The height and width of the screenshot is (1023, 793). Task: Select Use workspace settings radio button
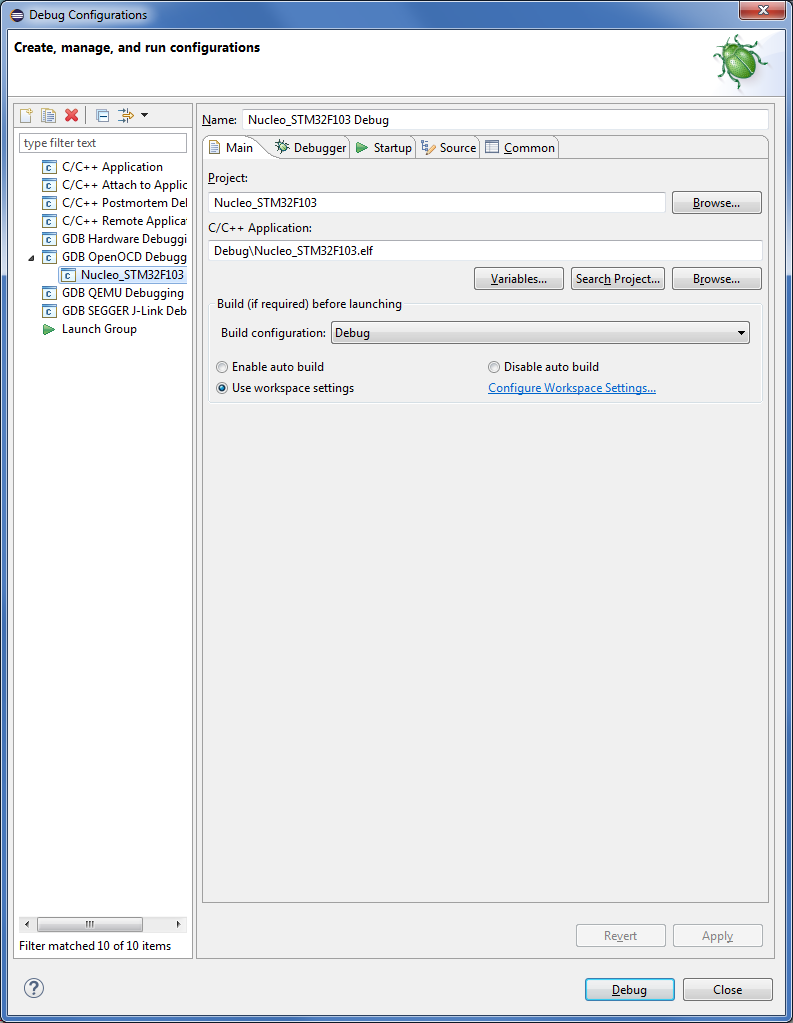coord(222,388)
